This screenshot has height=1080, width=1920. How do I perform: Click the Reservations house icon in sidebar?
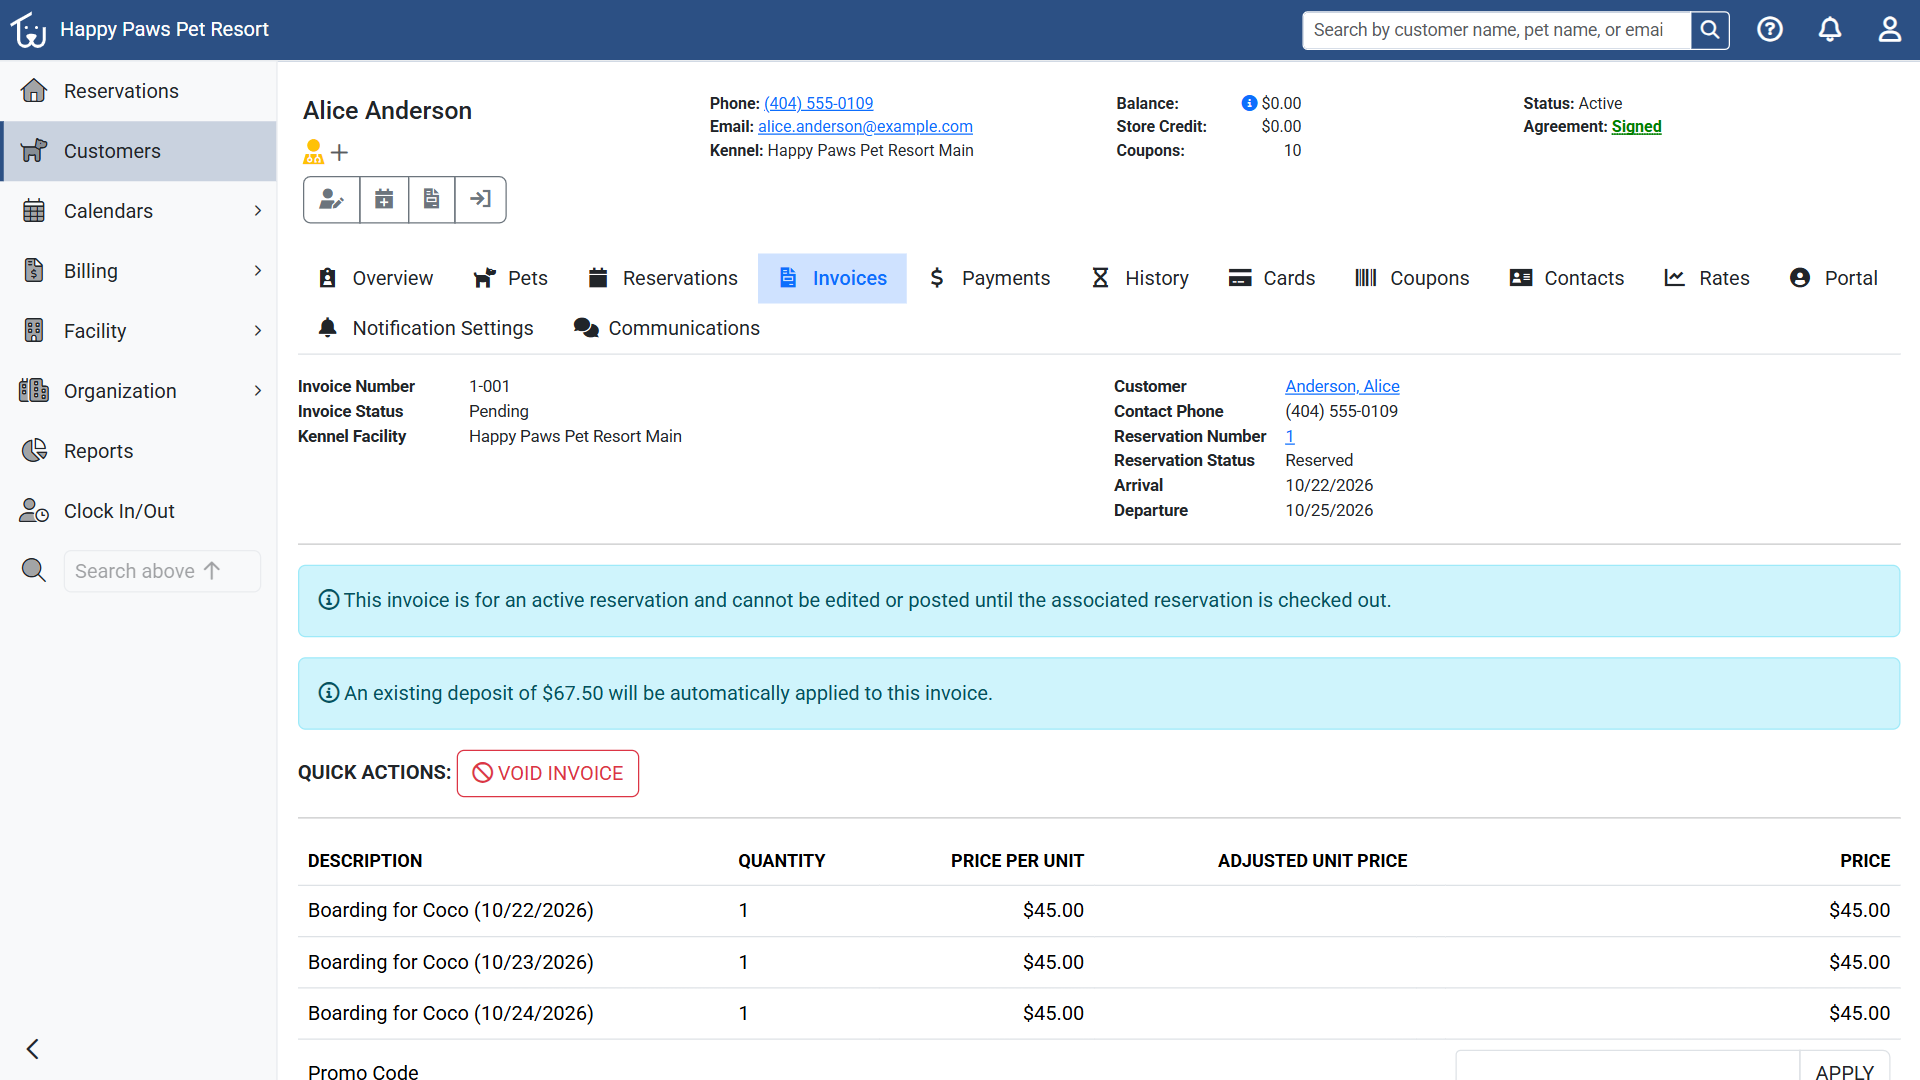coord(34,91)
